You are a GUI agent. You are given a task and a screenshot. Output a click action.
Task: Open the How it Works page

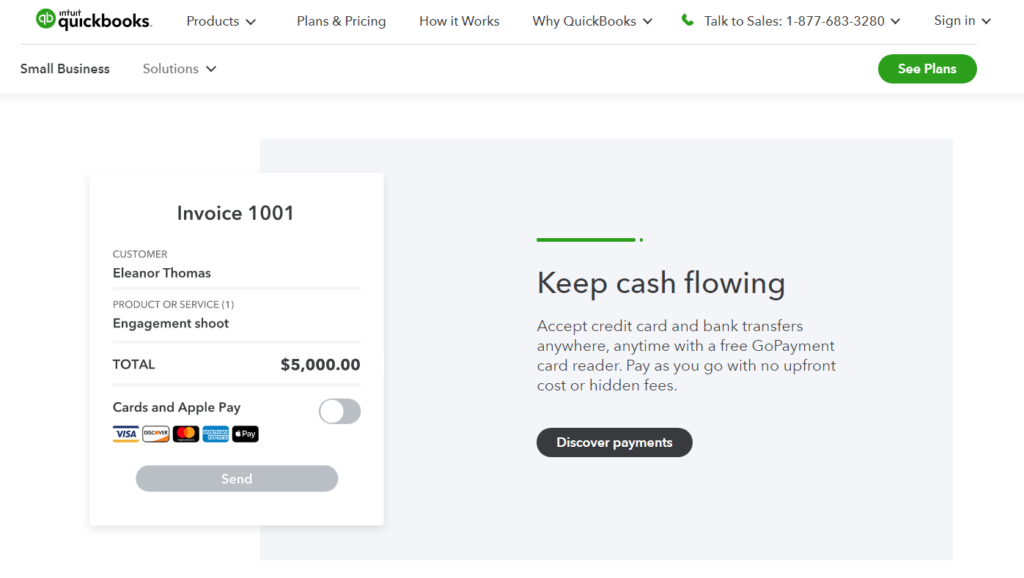click(x=459, y=21)
